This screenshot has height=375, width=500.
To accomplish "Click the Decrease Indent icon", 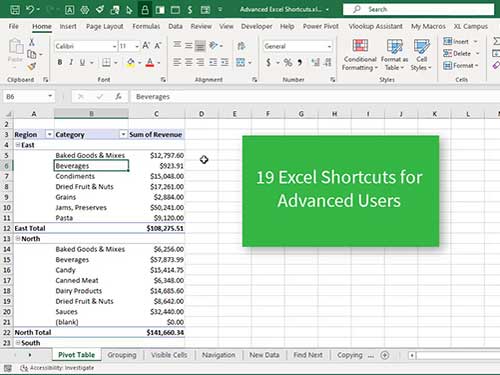I will click(x=213, y=62).
